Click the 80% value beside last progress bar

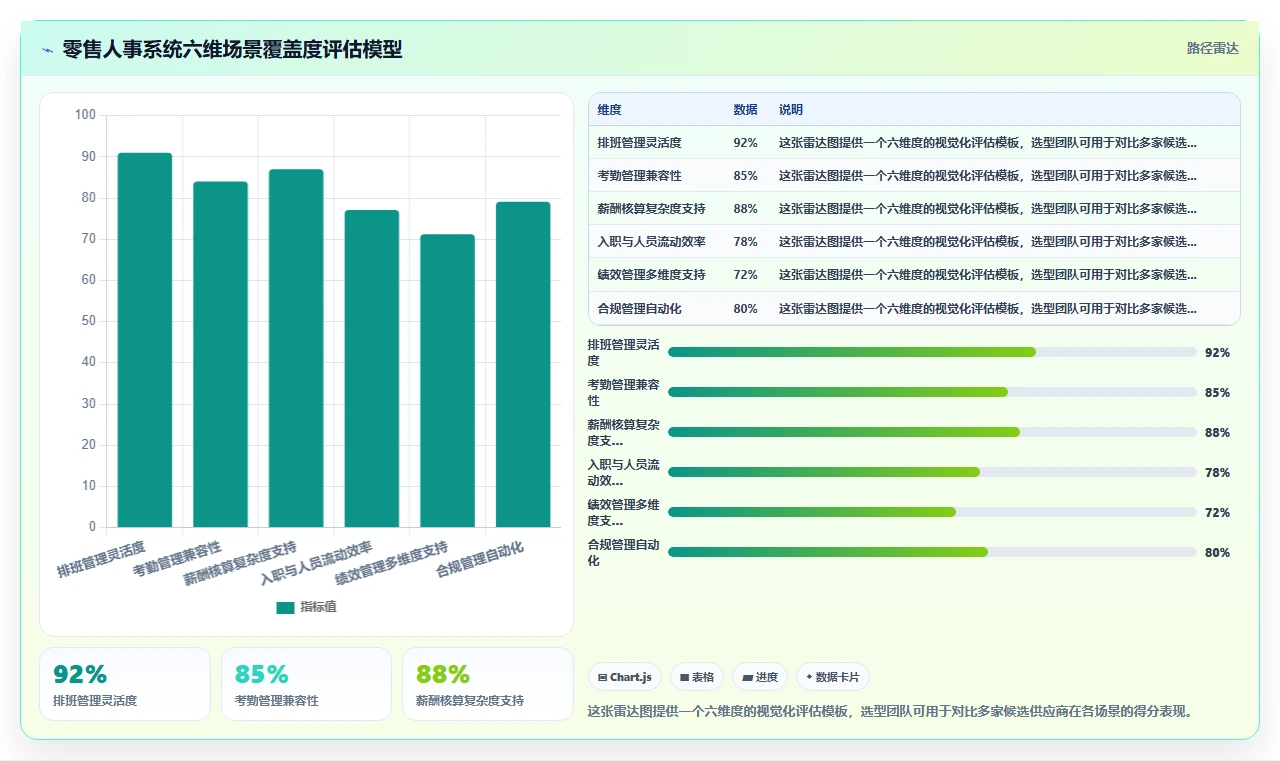click(x=1217, y=553)
